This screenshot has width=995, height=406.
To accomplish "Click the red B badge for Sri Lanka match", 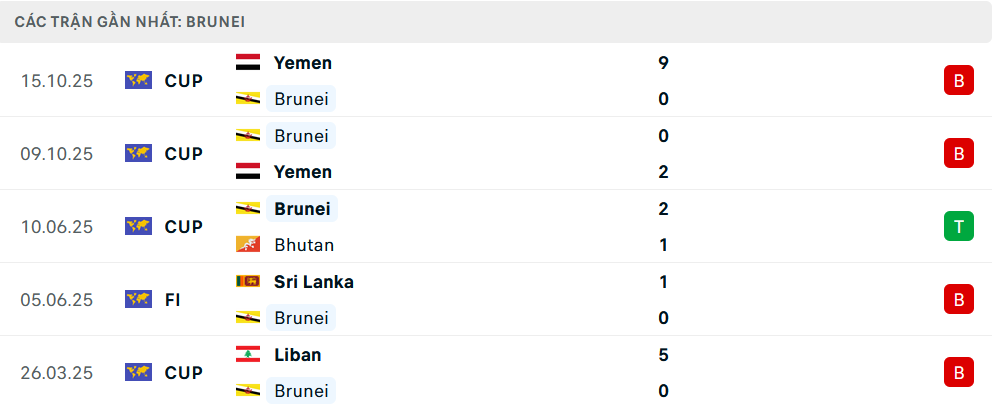I will (x=958, y=299).
